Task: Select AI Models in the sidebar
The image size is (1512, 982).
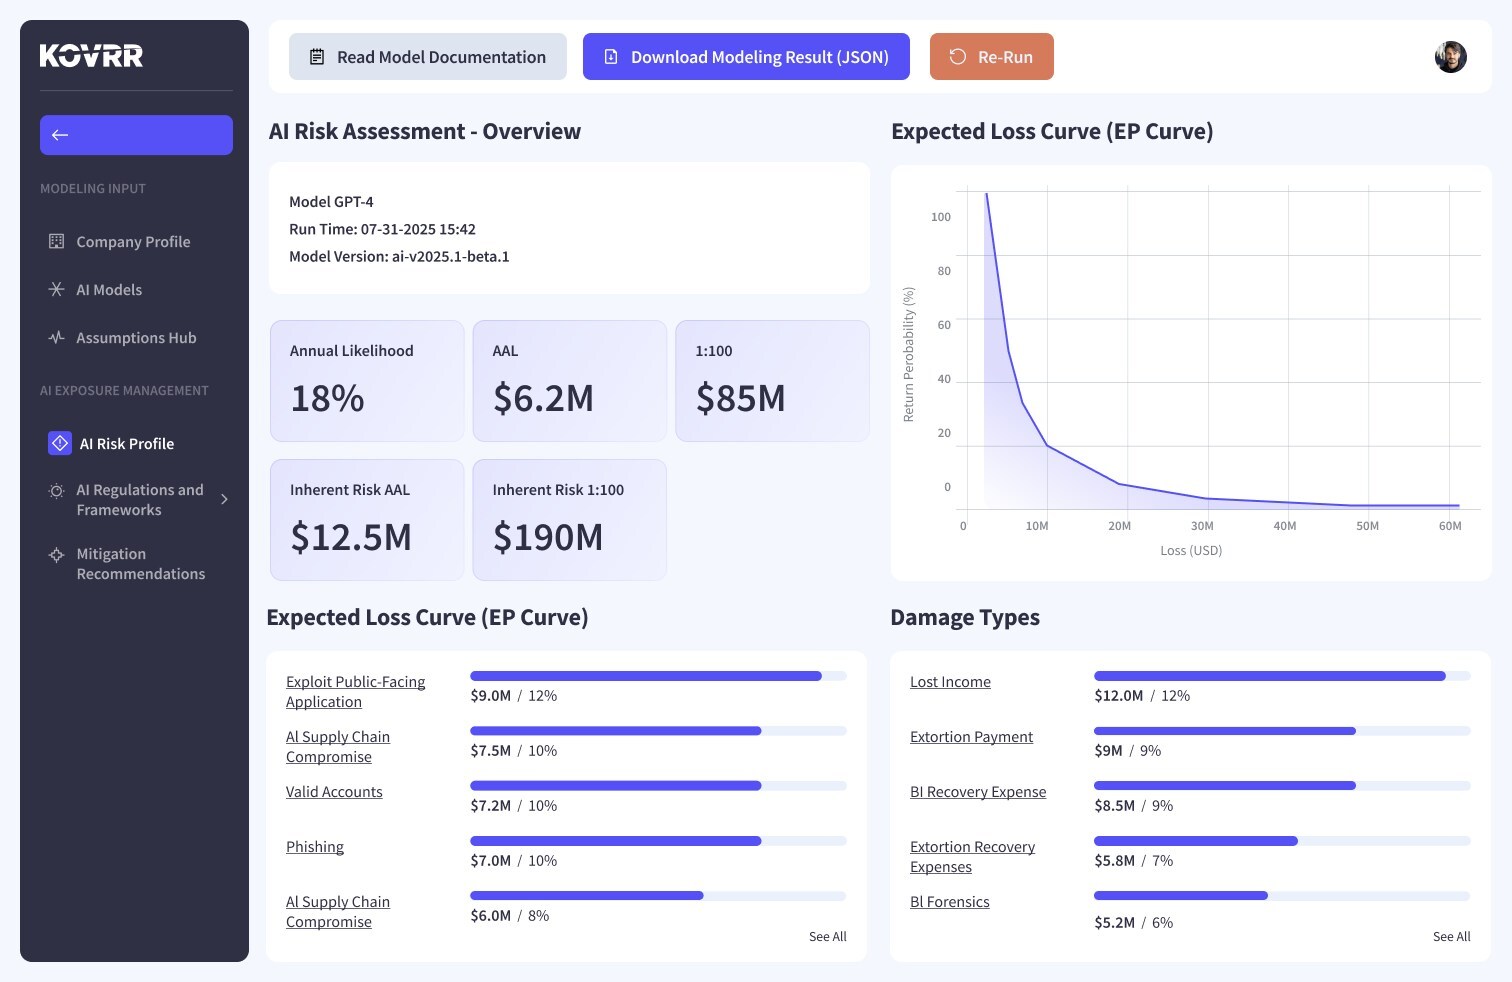Action: coord(109,290)
